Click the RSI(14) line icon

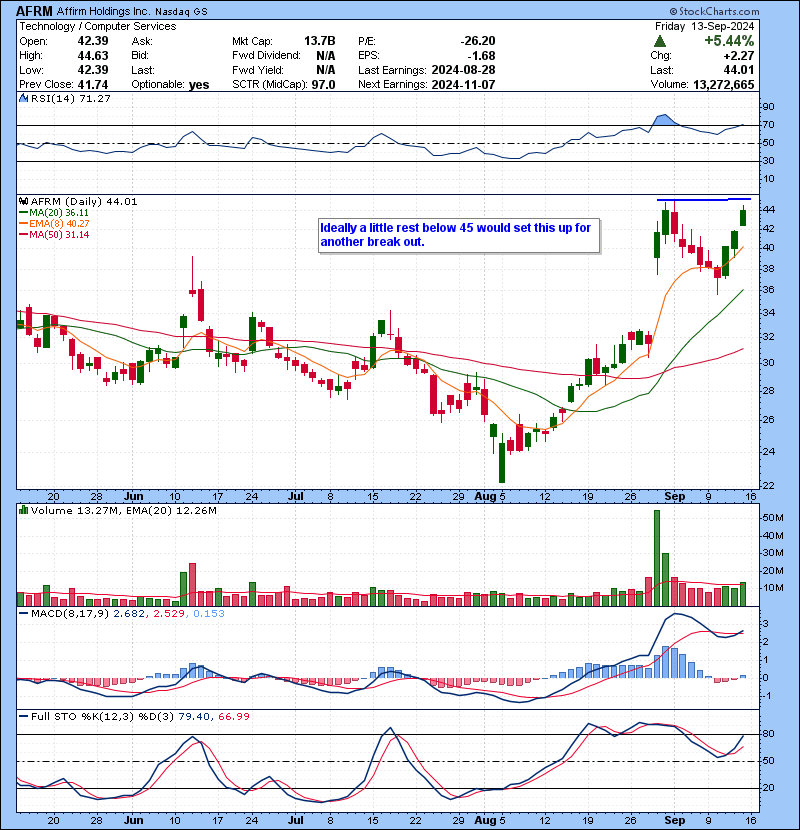pos(23,98)
